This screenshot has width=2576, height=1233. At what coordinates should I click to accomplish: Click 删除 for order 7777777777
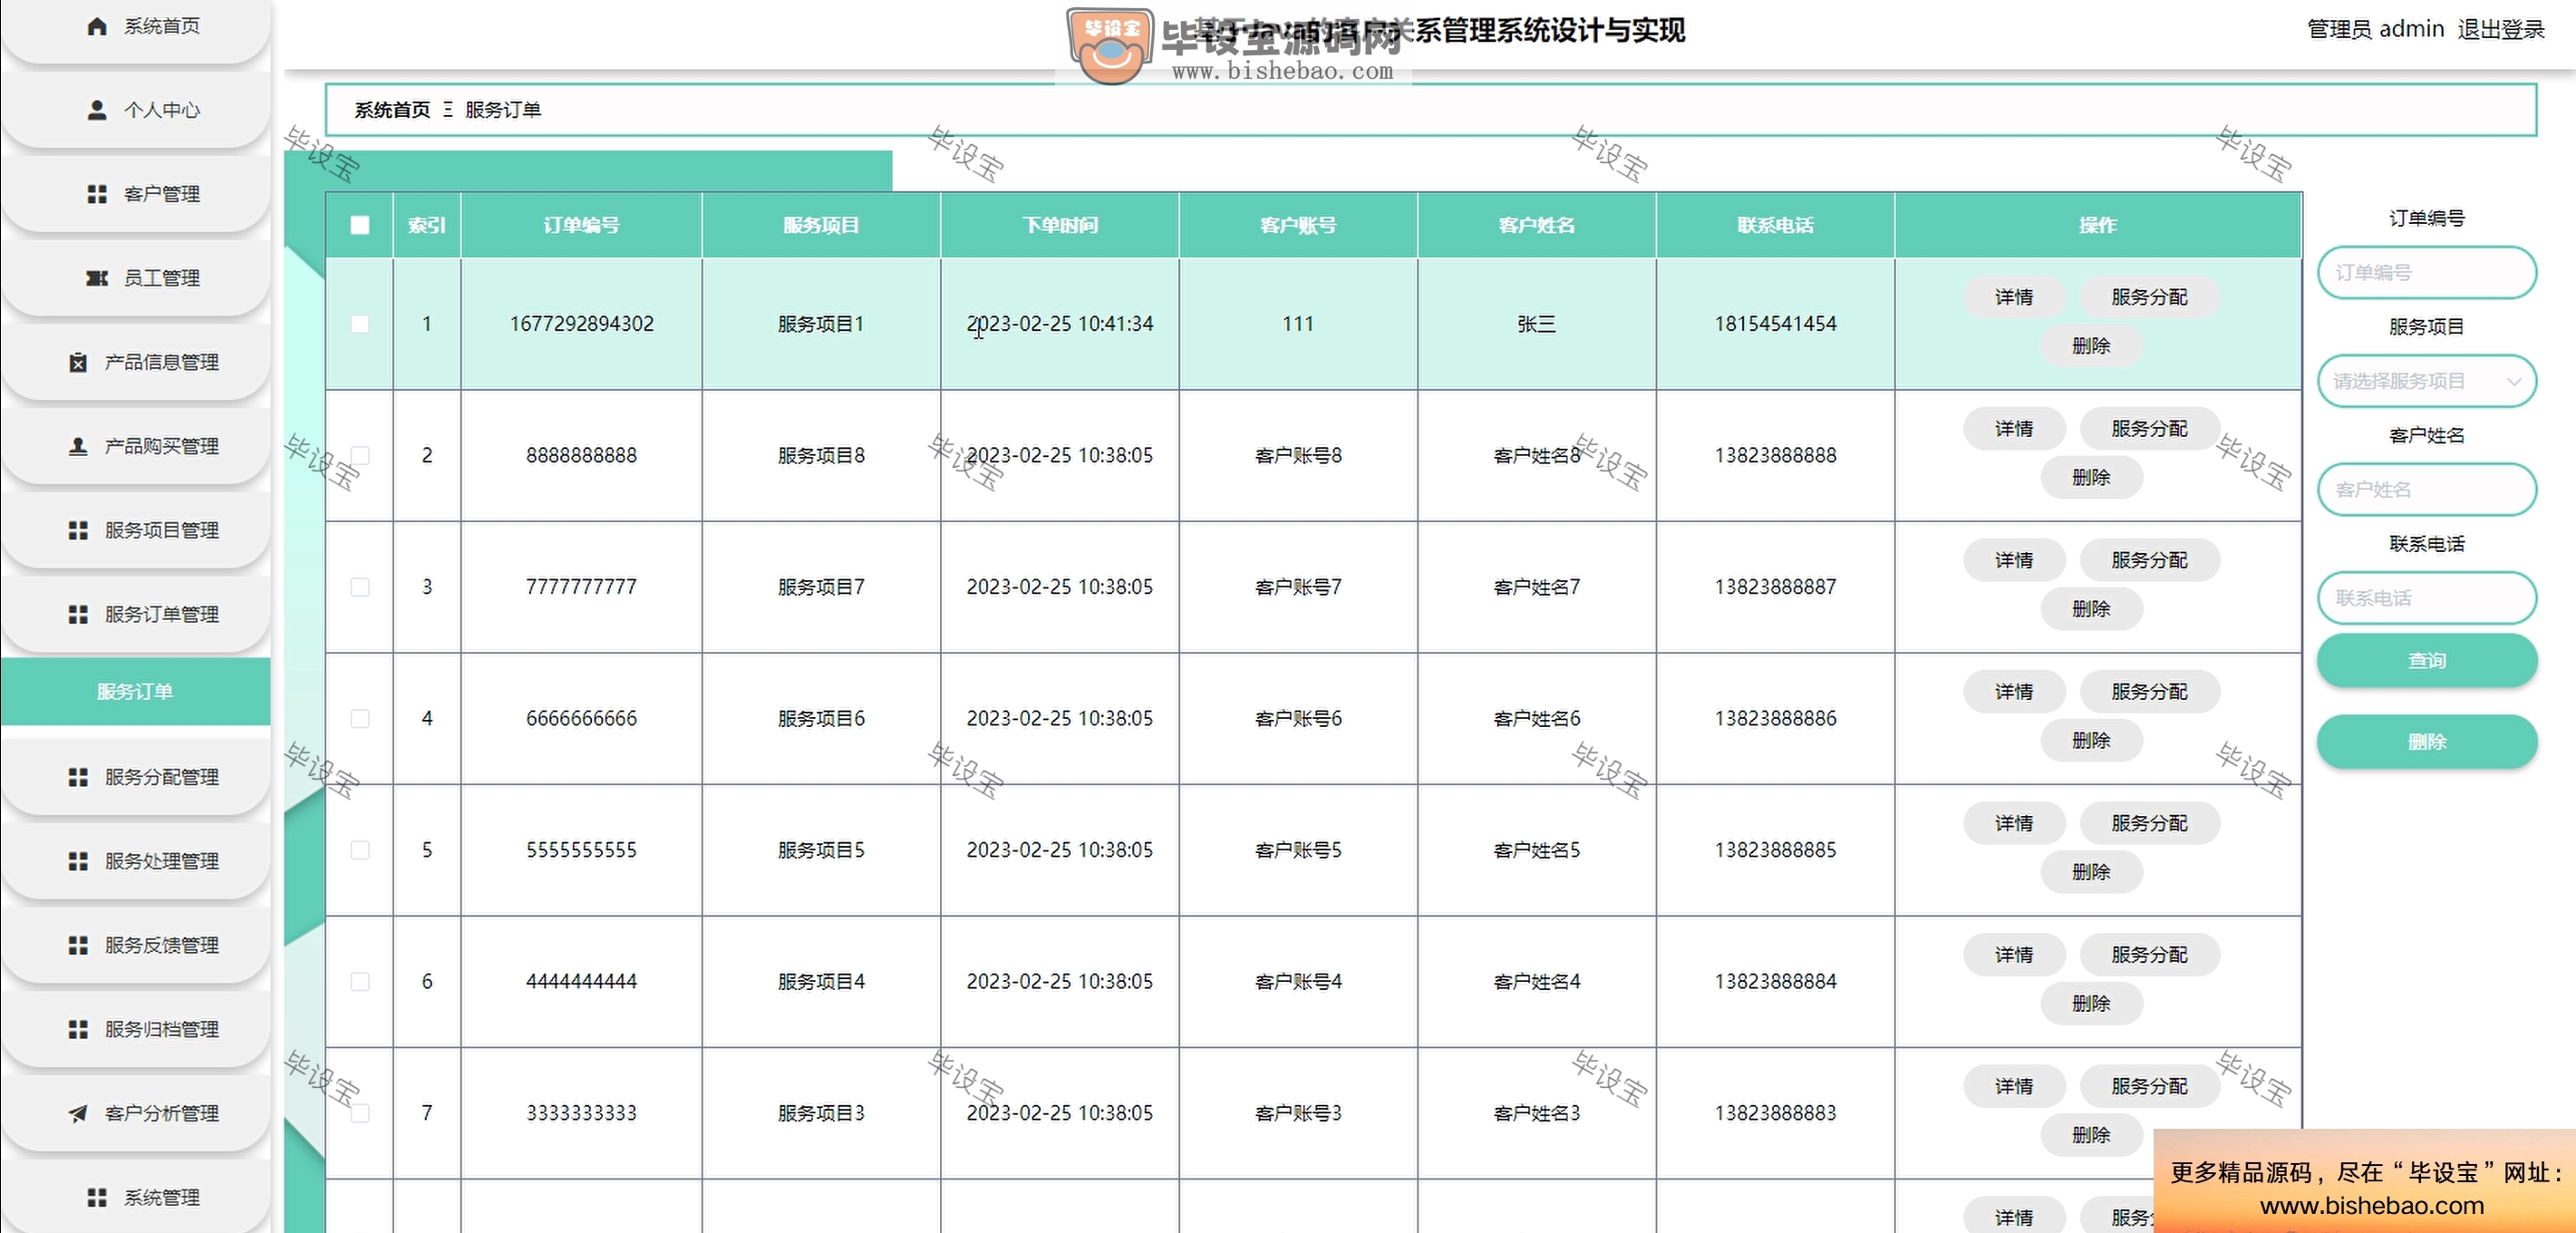(2091, 609)
